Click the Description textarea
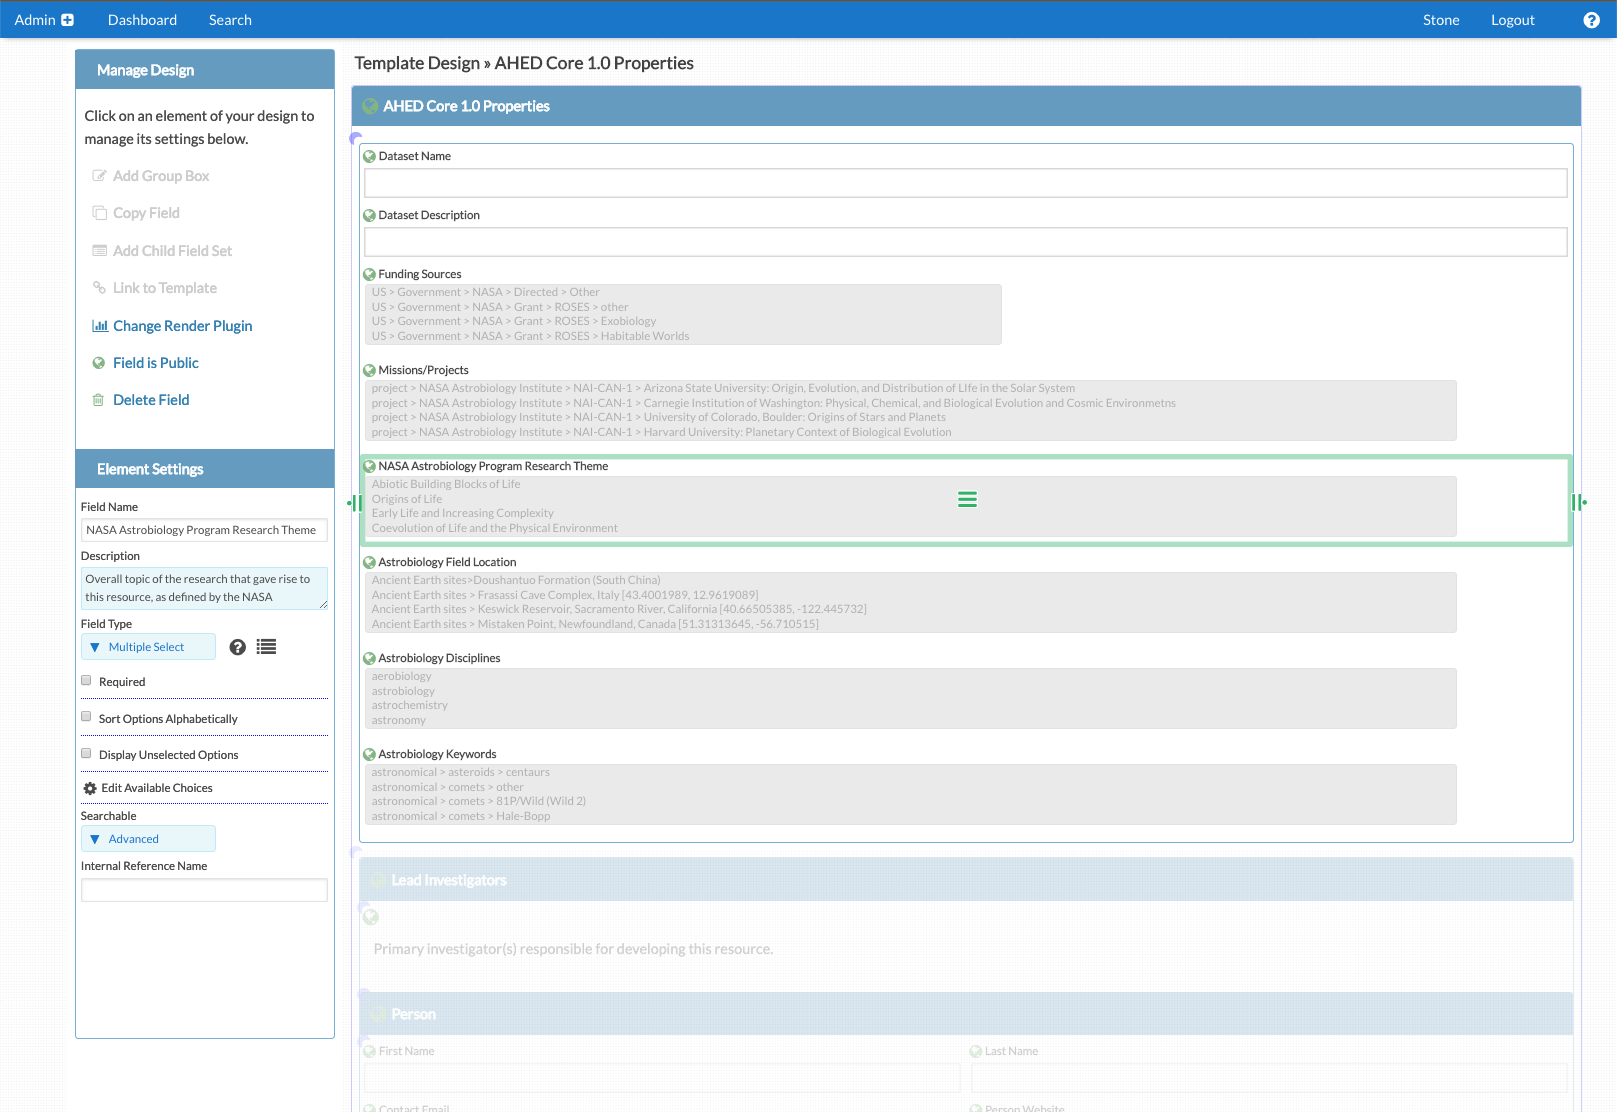The width and height of the screenshot is (1617, 1112). (204, 588)
